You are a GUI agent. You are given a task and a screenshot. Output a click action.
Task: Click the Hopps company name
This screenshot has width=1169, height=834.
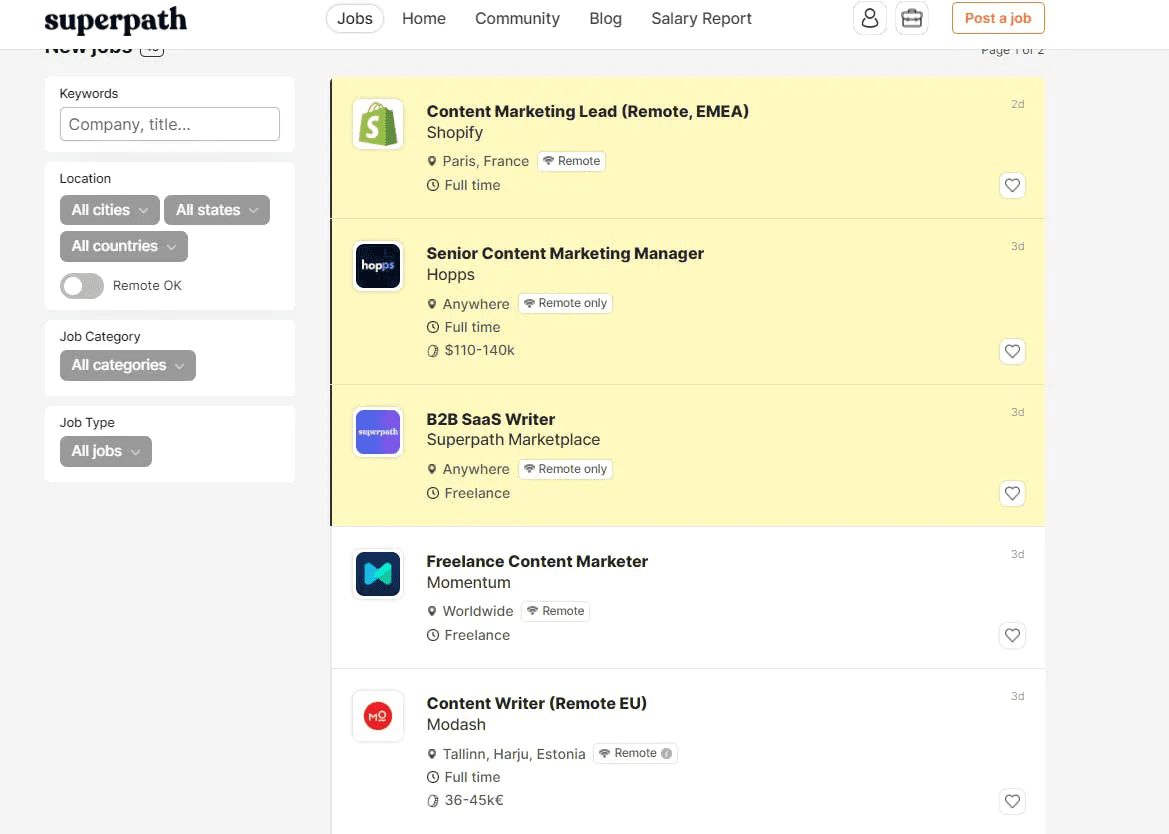coord(450,275)
